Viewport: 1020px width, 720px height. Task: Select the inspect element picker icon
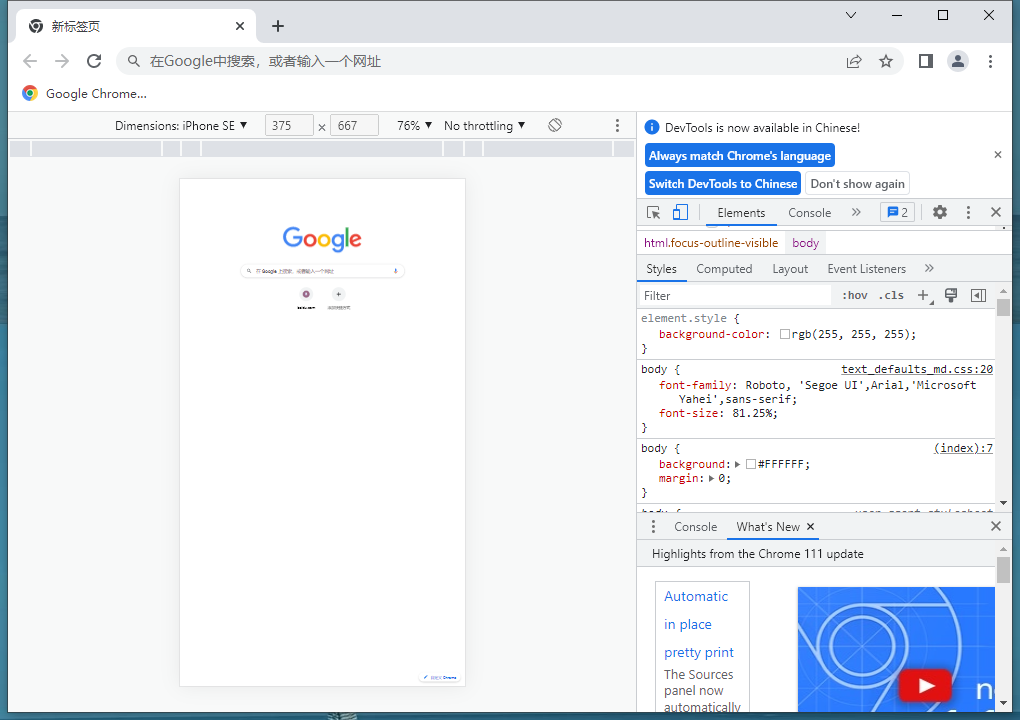click(654, 213)
